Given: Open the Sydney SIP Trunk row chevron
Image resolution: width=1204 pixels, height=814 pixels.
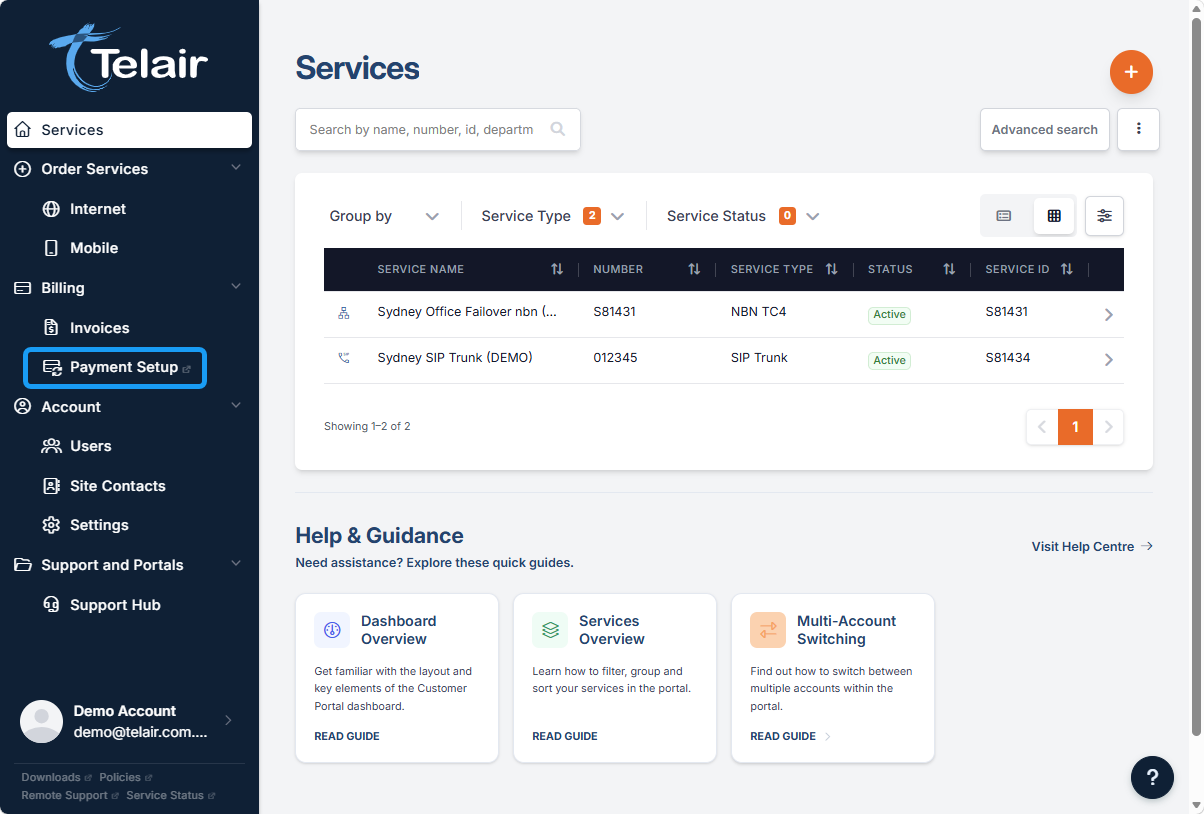Looking at the screenshot, I should click(1108, 359).
